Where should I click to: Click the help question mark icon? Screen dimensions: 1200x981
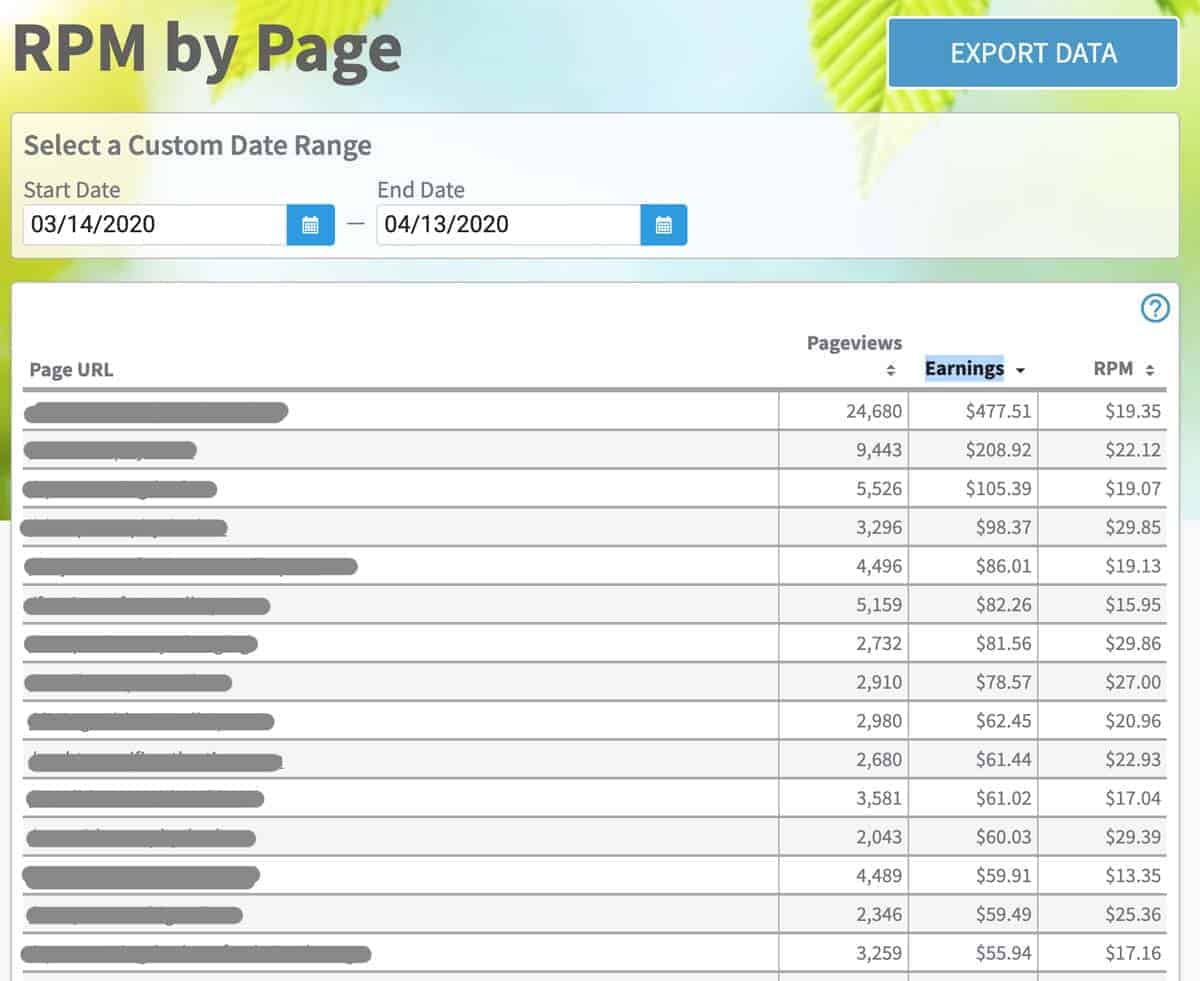coord(1155,309)
